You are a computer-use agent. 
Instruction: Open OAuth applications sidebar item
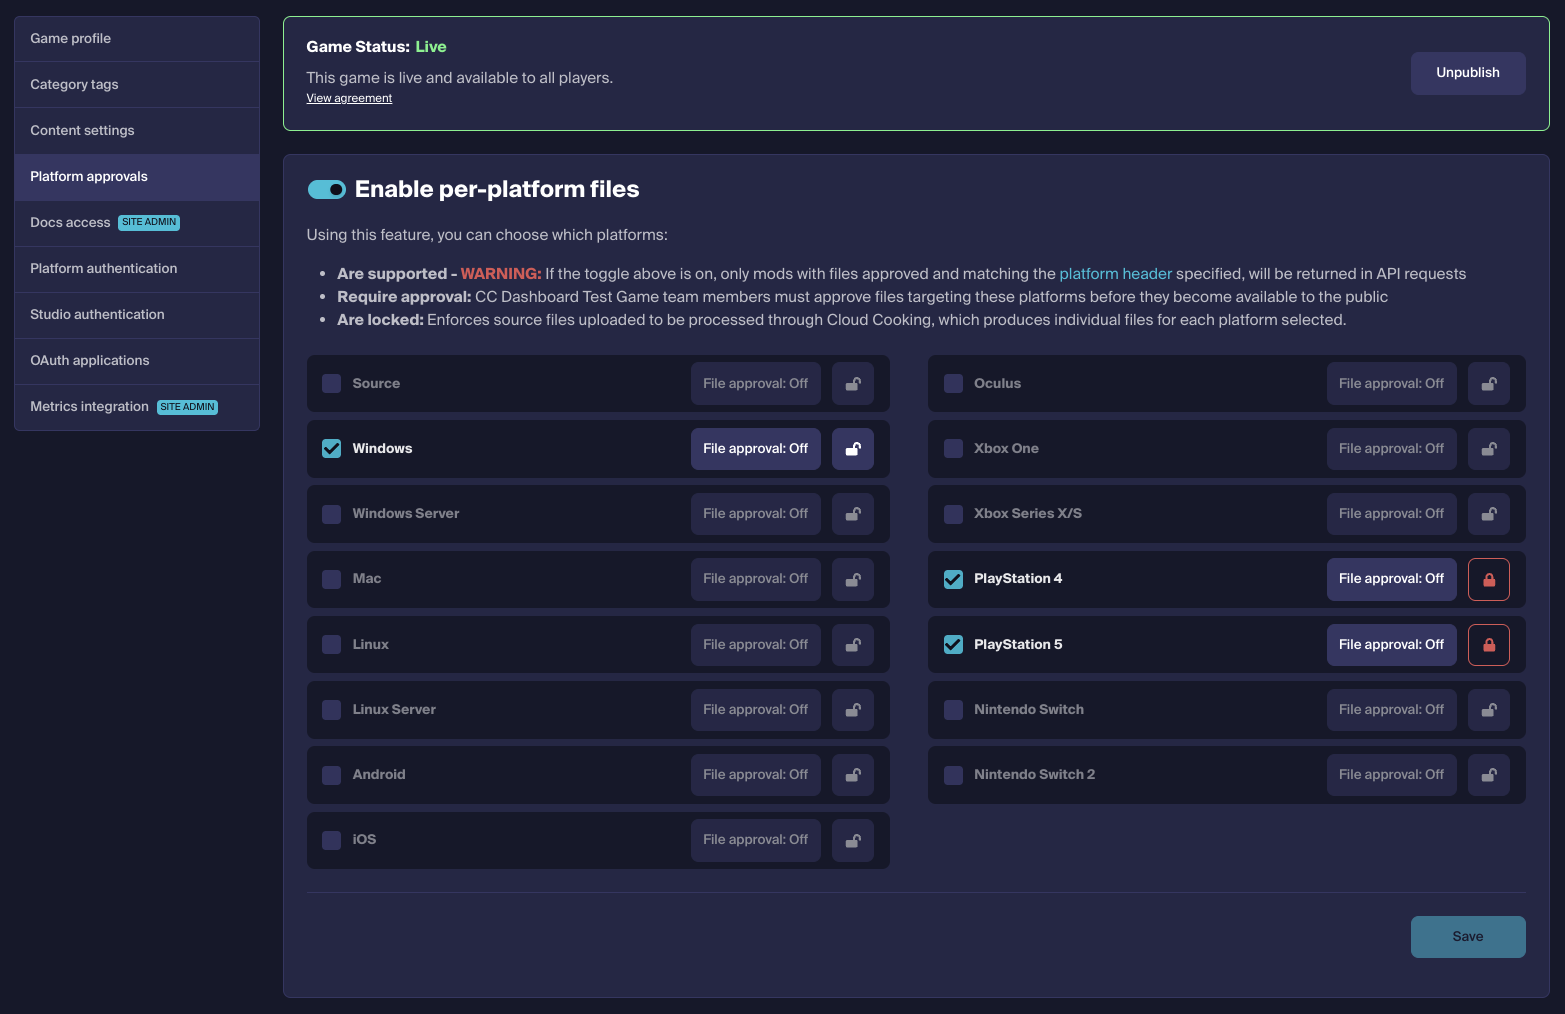coord(137,361)
